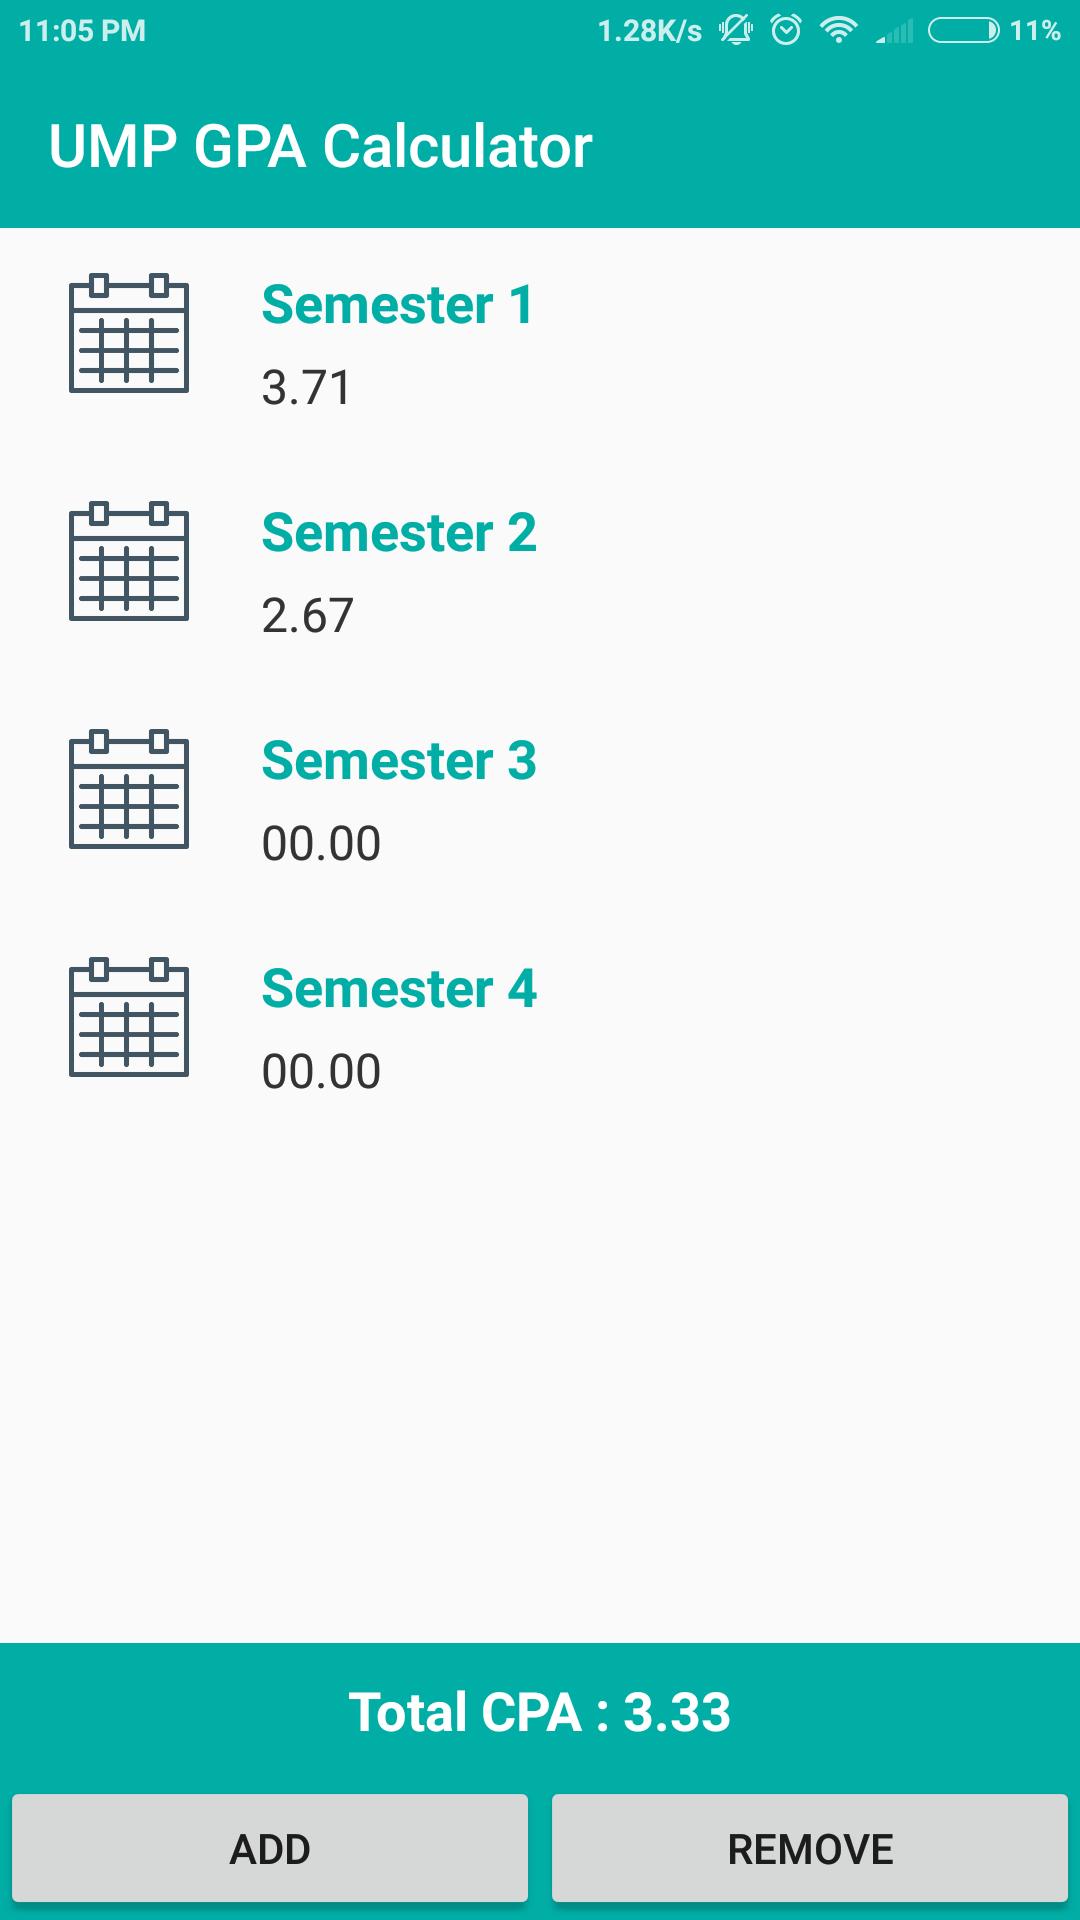Add a new semester with ADD button
This screenshot has height=1920, width=1080.
click(270, 1848)
